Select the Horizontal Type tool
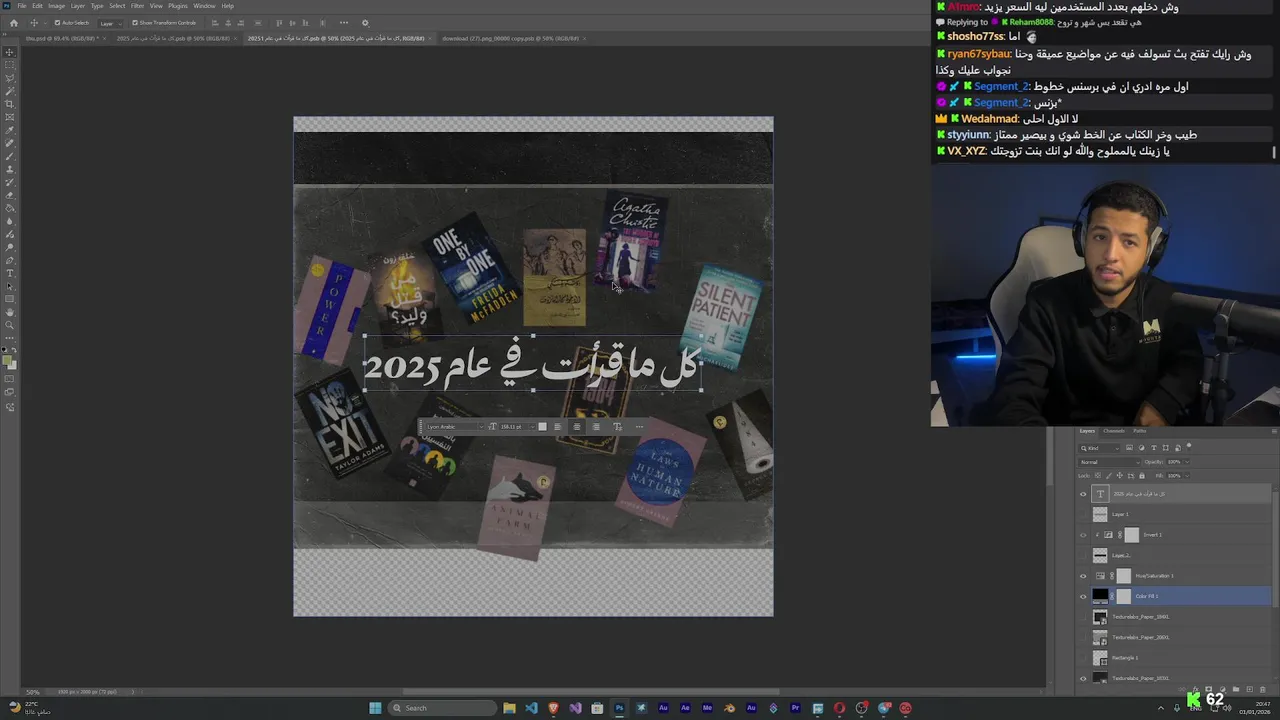1280x720 pixels. pyautogui.click(x=9, y=272)
